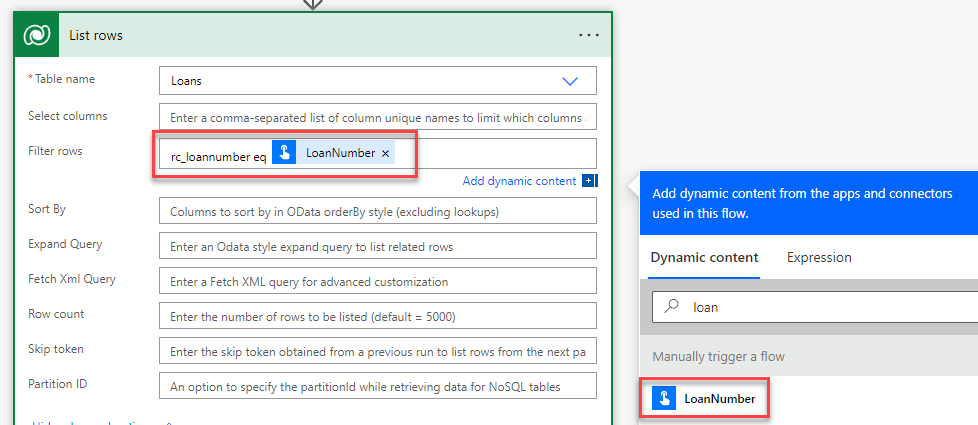Select the Dynamic content tab
Screen dimensions: 978x425
[704, 257]
